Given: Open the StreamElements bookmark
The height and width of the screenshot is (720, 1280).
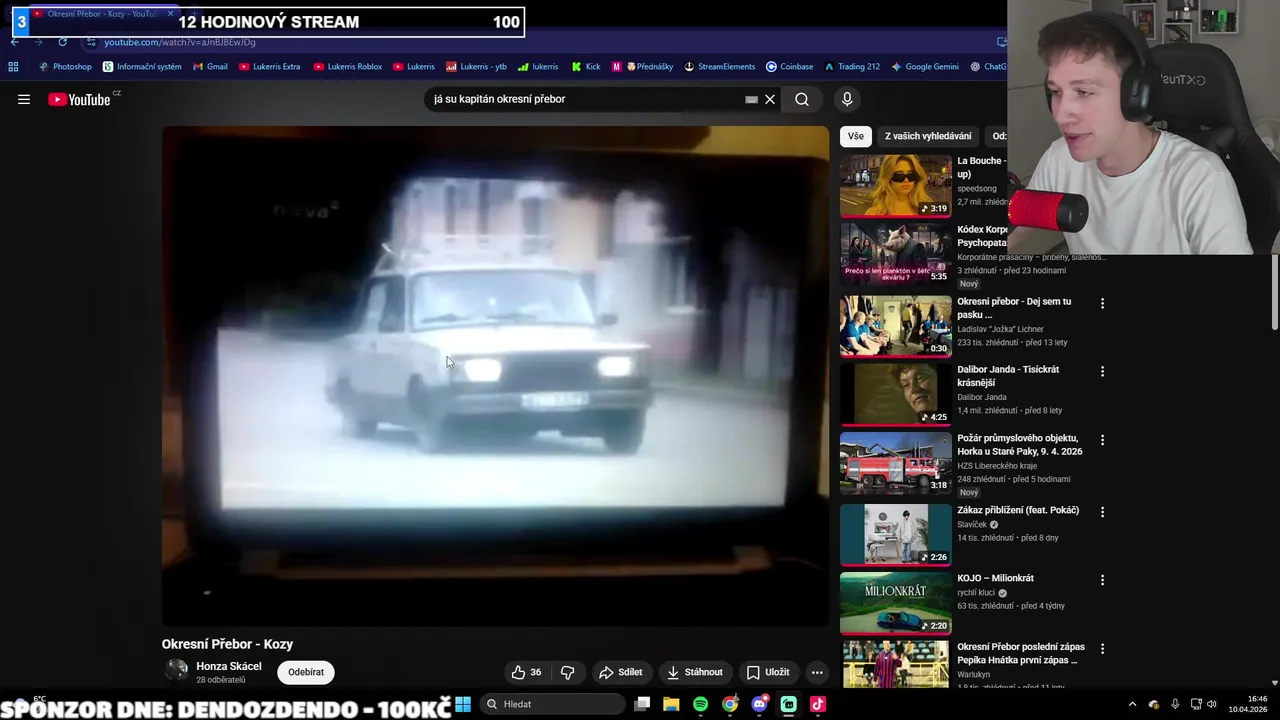Looking at the screenshot, I should tap(720, 67).
